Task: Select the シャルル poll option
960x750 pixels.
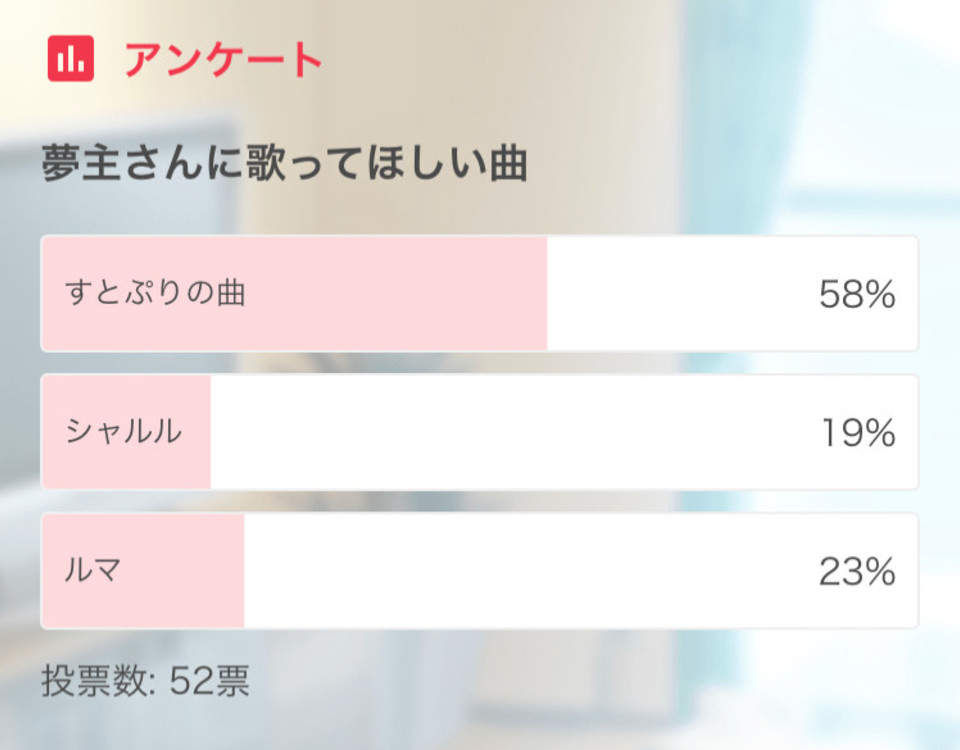Action: point(479,432)
